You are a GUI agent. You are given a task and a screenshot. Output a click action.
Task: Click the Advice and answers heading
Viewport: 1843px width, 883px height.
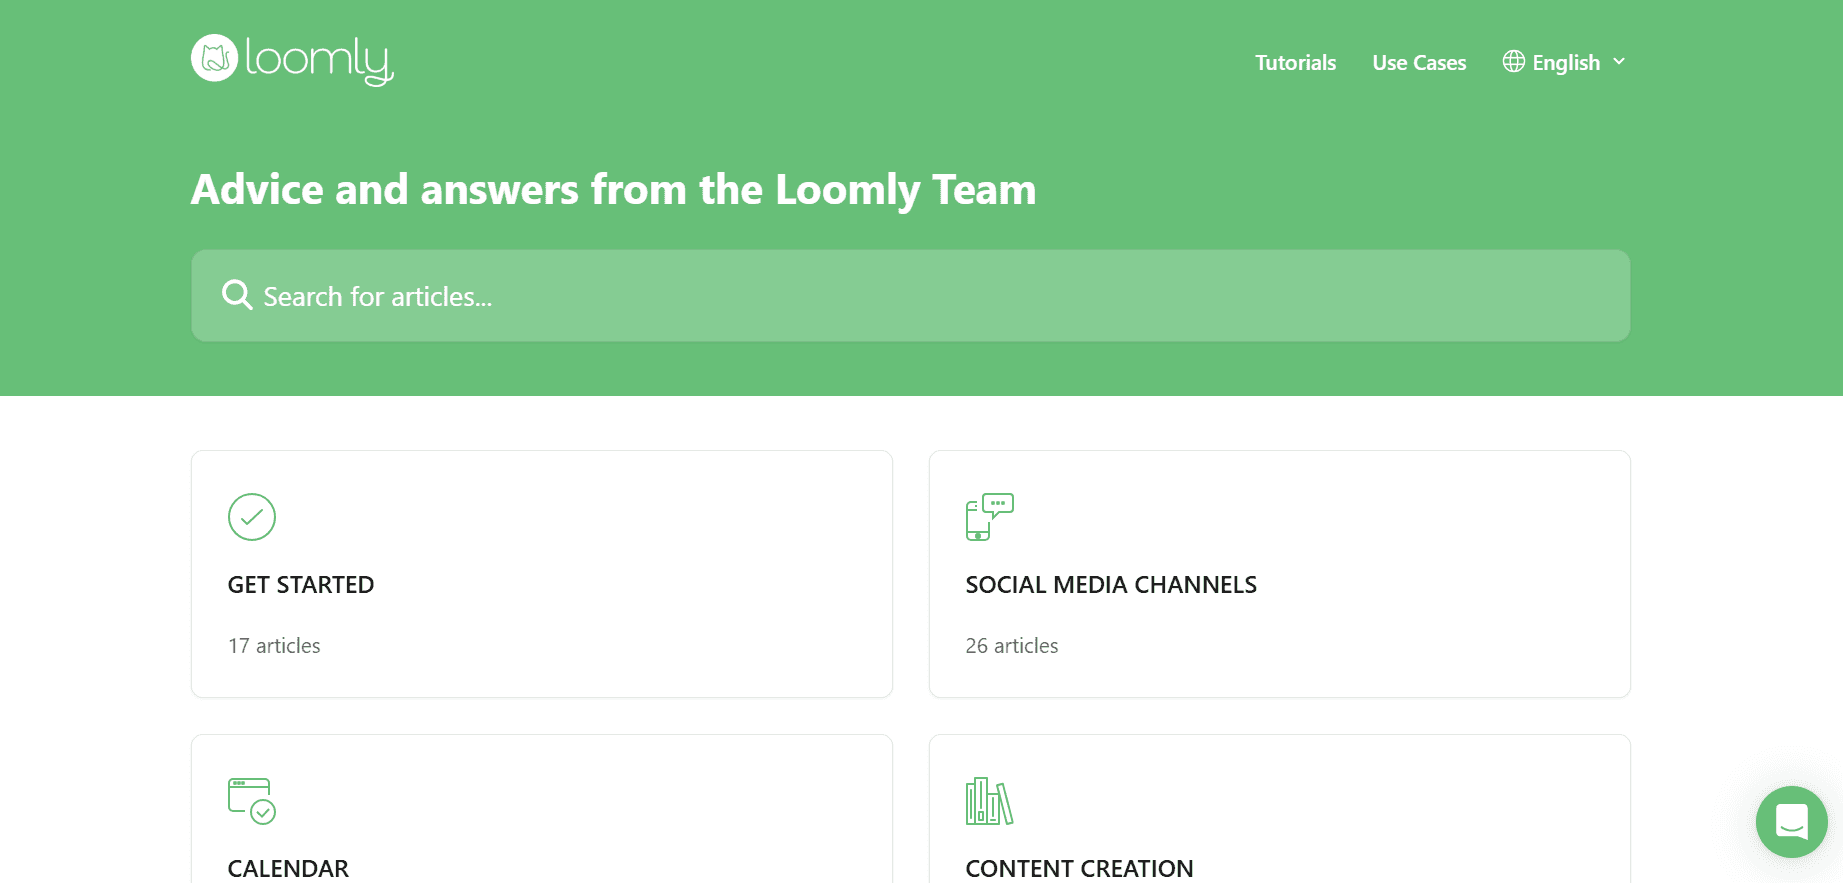coord(613,190)
